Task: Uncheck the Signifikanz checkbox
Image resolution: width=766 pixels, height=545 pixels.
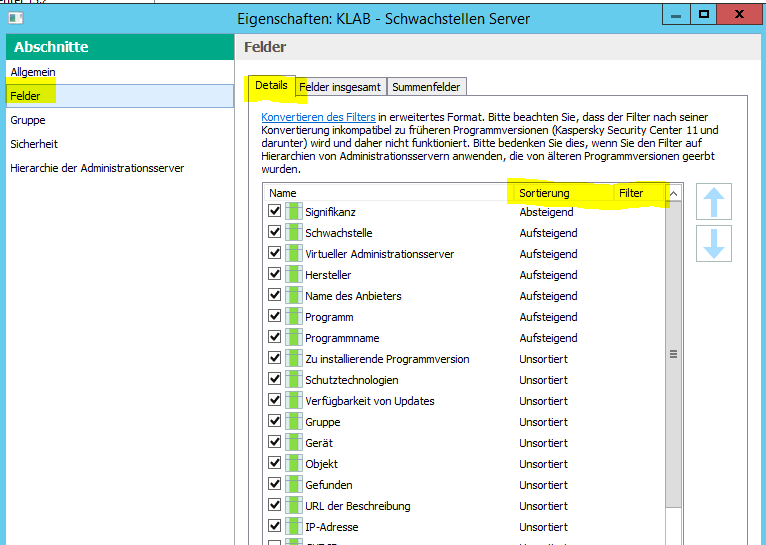Action: coord(274,212)
